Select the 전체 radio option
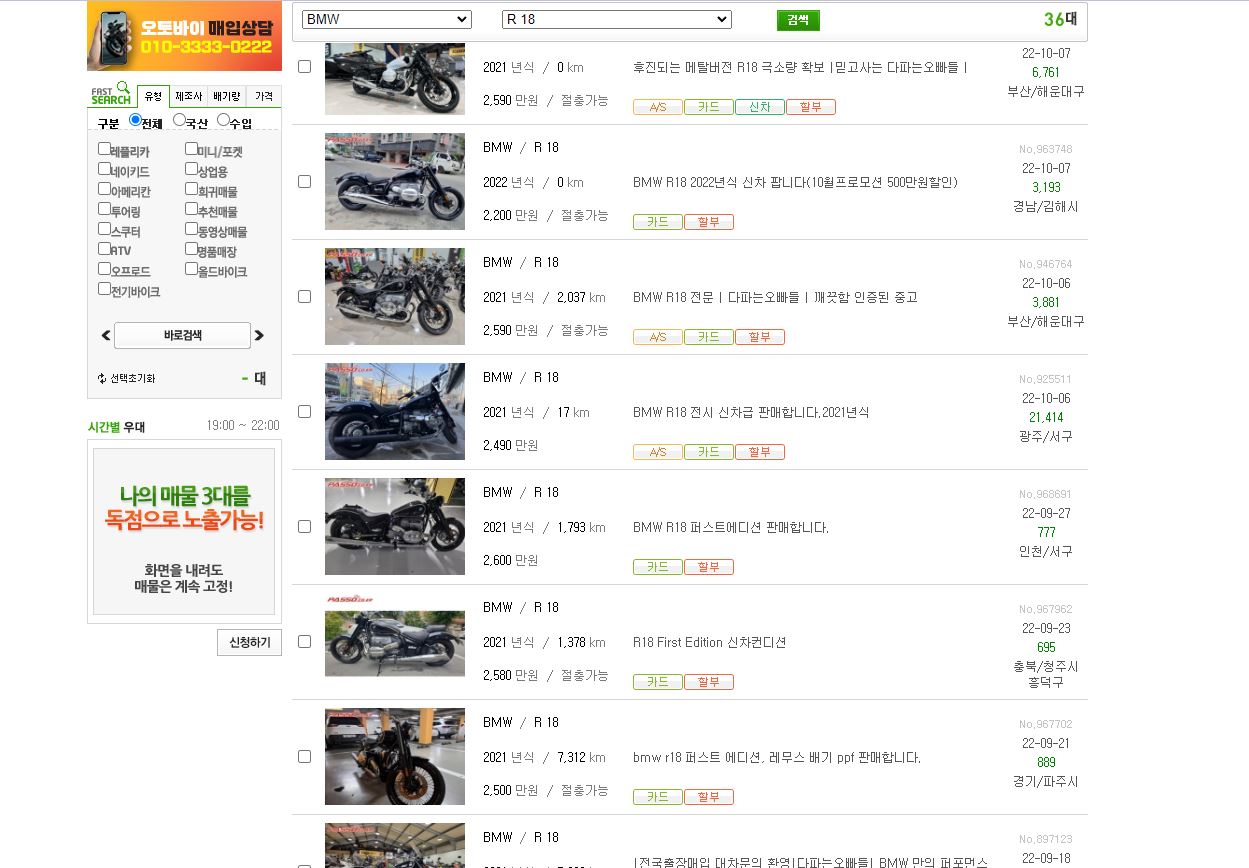The height and width of the screenshot is (868, 1249). point(135,120)
